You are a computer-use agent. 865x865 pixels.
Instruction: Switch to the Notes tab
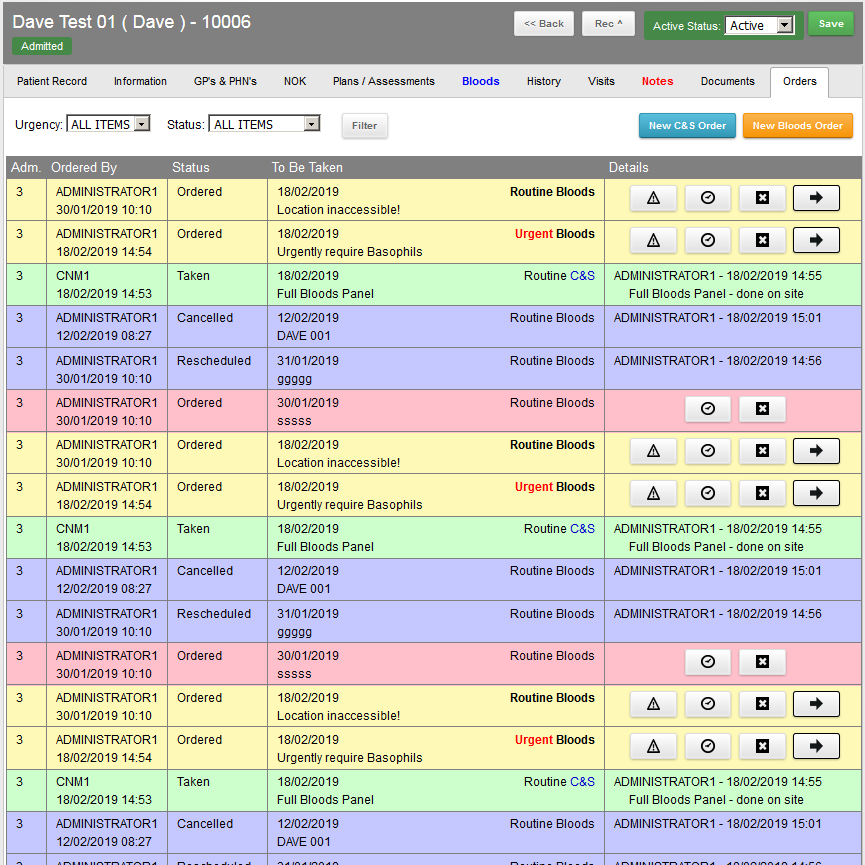tap(657, 82)
